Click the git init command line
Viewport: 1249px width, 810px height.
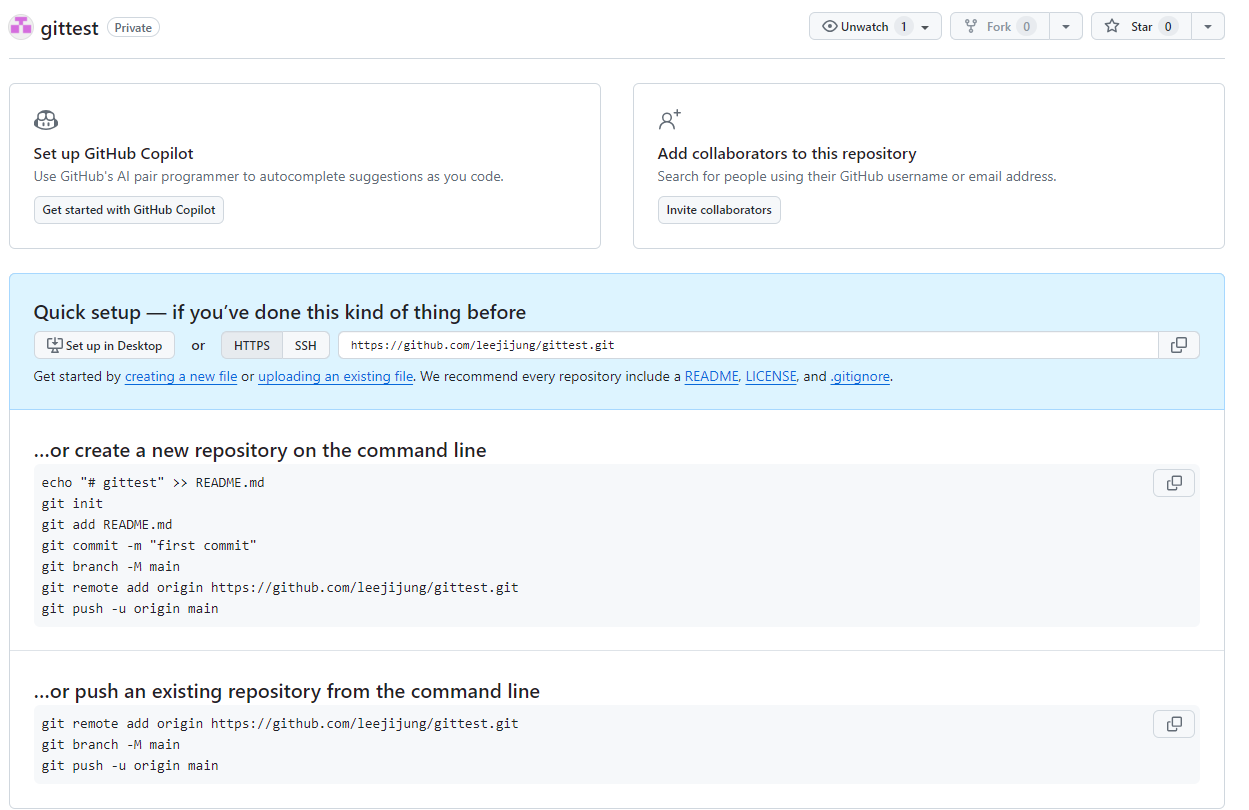pyautogui.click(x=72, y=504)
